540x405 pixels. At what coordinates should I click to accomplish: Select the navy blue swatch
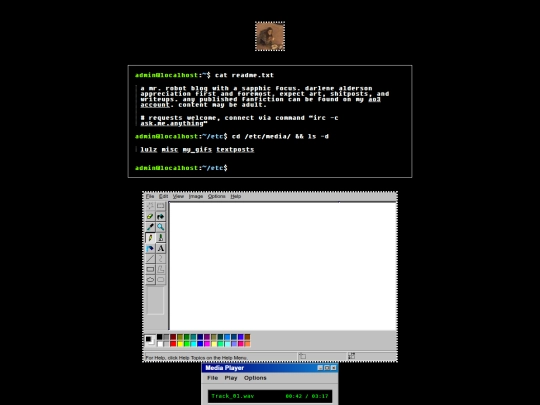[x=200, y=337]
